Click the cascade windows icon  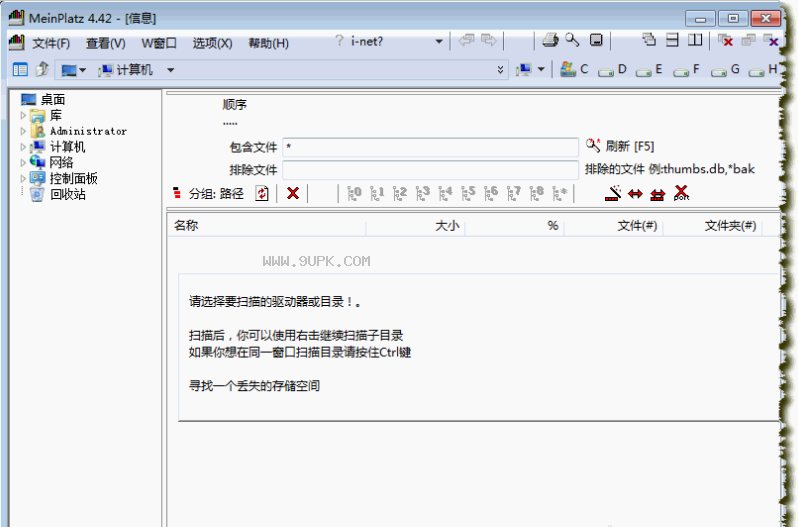tap(649, 40)
